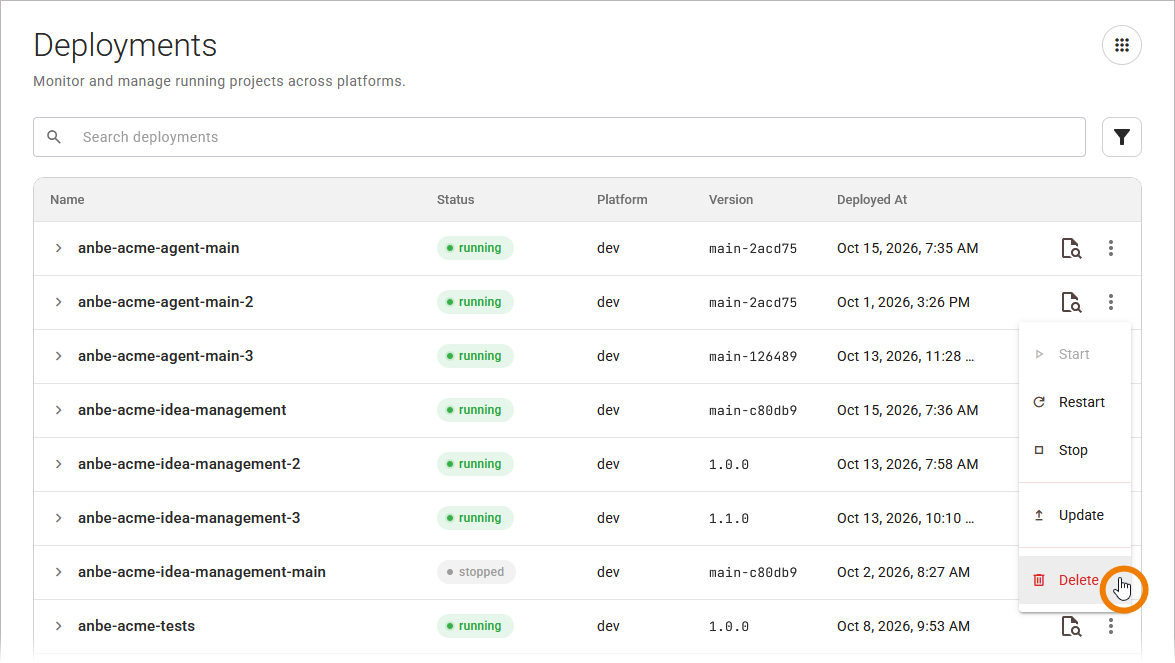This screenshot has height=663, width=1175.
Task: Open the apps grid button
Action: [x=1121, y=45]
